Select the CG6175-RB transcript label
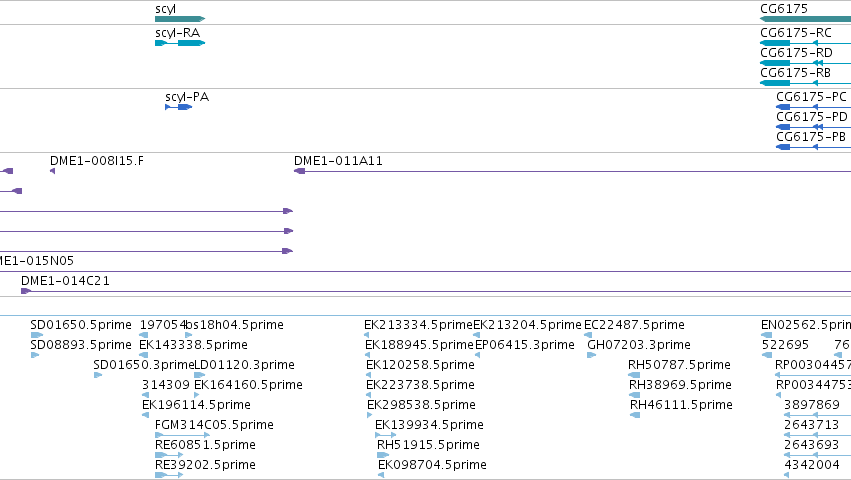This screenshot has width=851, height=480. click(x=795, y=73)
